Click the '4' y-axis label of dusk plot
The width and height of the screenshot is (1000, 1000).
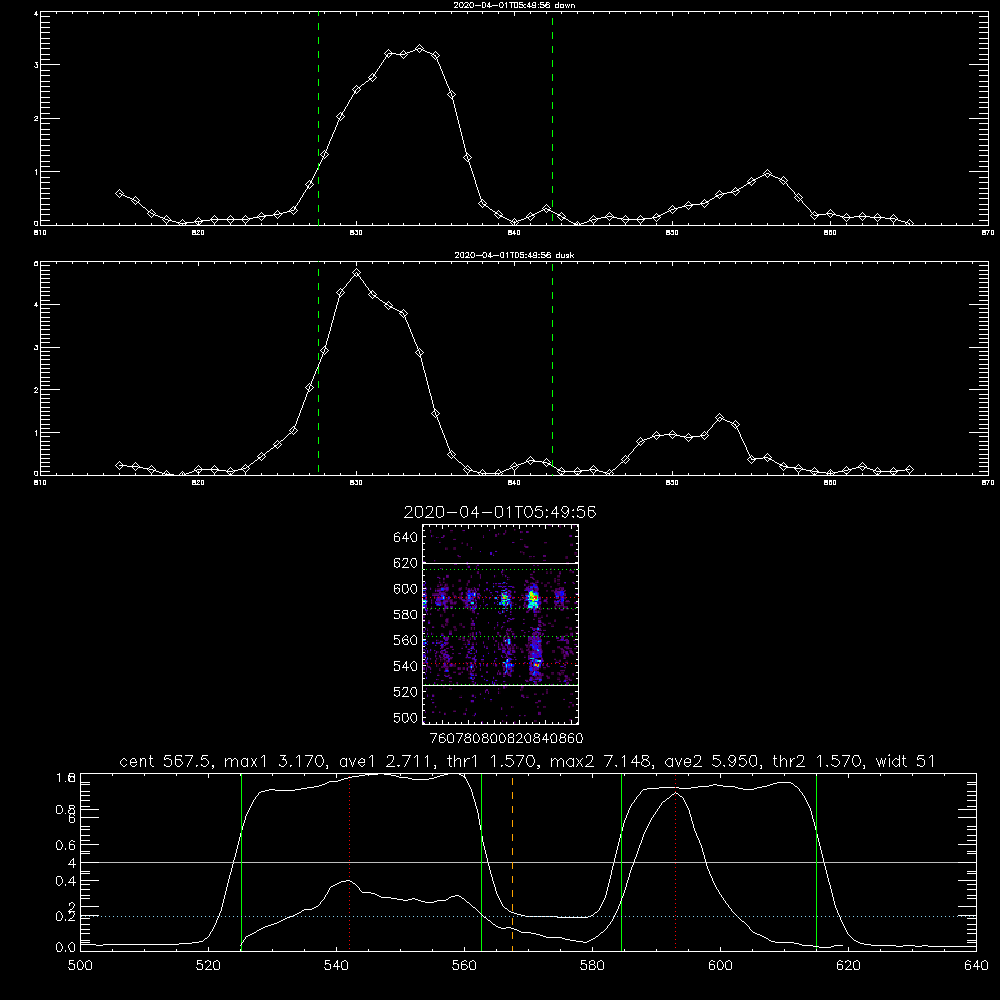tap(36, 305)
